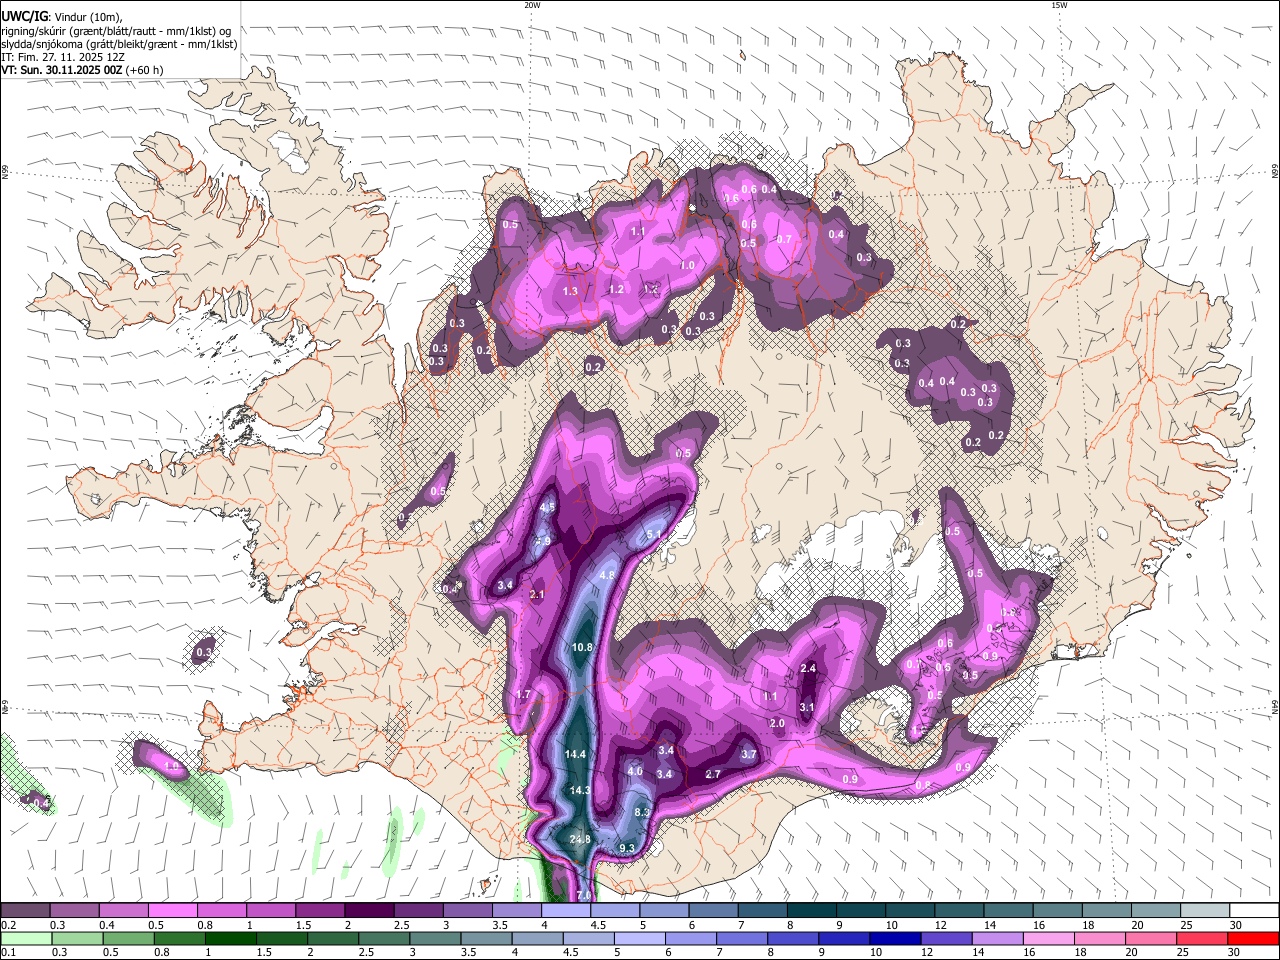Click the deep blue 10 swatch in lower legend row

click(895, 938)
